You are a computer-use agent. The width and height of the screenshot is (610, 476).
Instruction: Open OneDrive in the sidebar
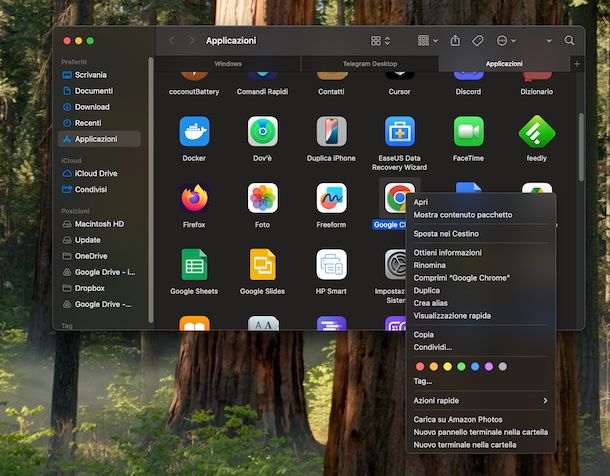[99, 256]
